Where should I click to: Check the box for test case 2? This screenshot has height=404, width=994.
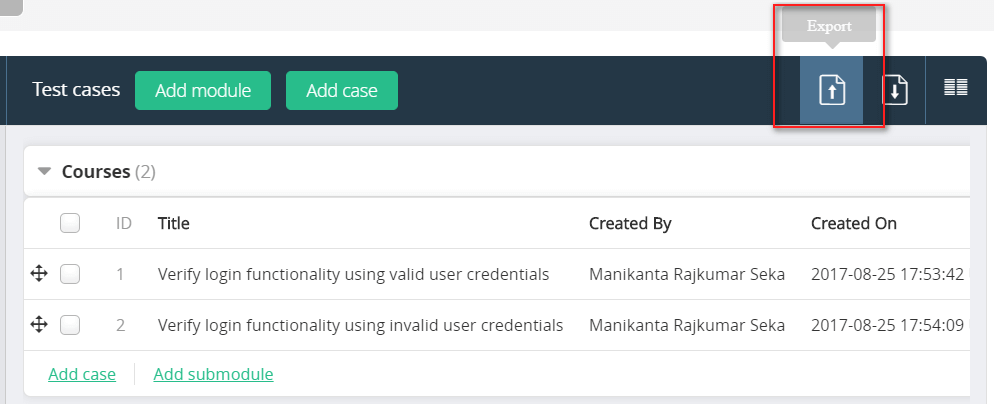point(70,325)
